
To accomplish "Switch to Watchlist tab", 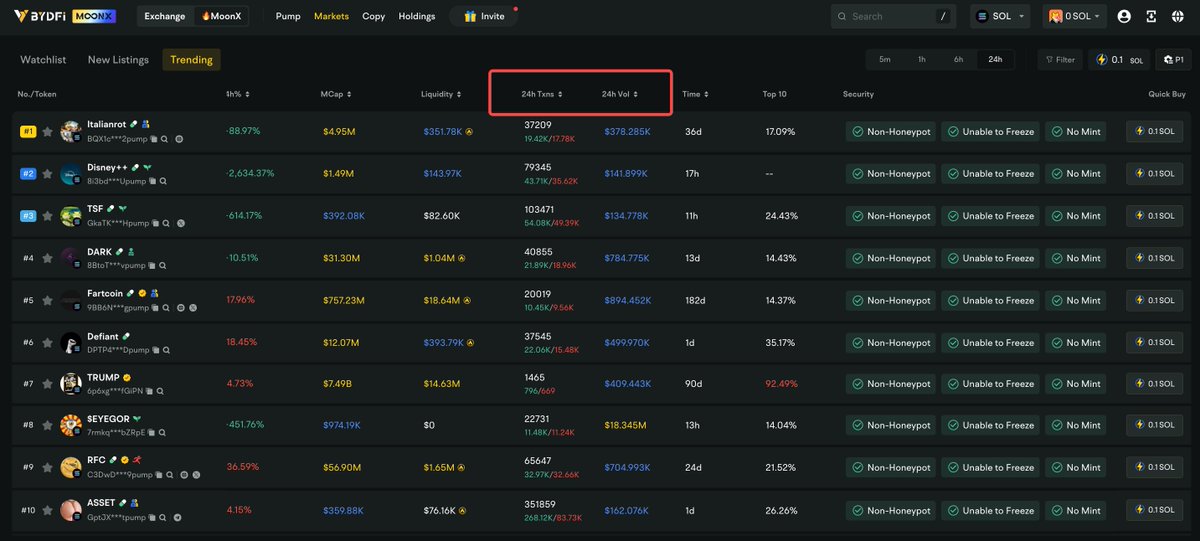I will click(x=43, y=60).
